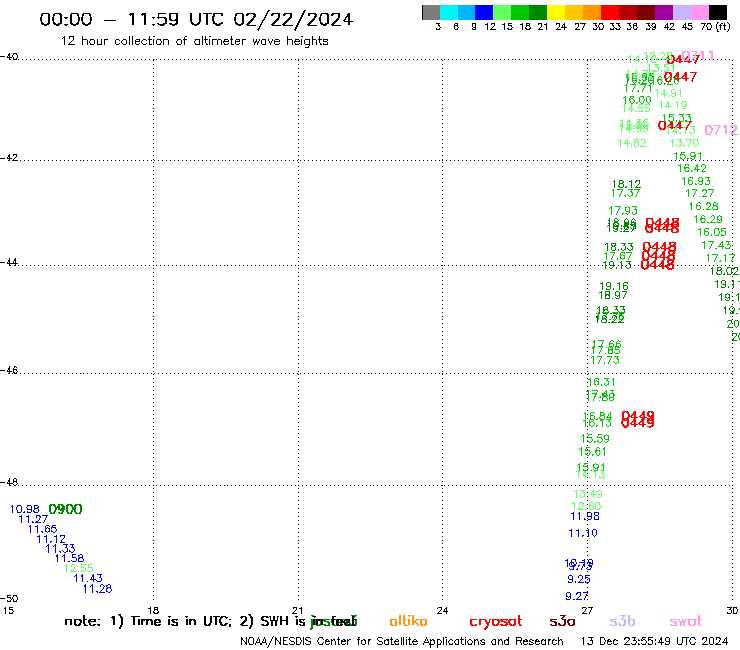
Task: Click the '16.29' wave height value
Action: pos(707,219)
